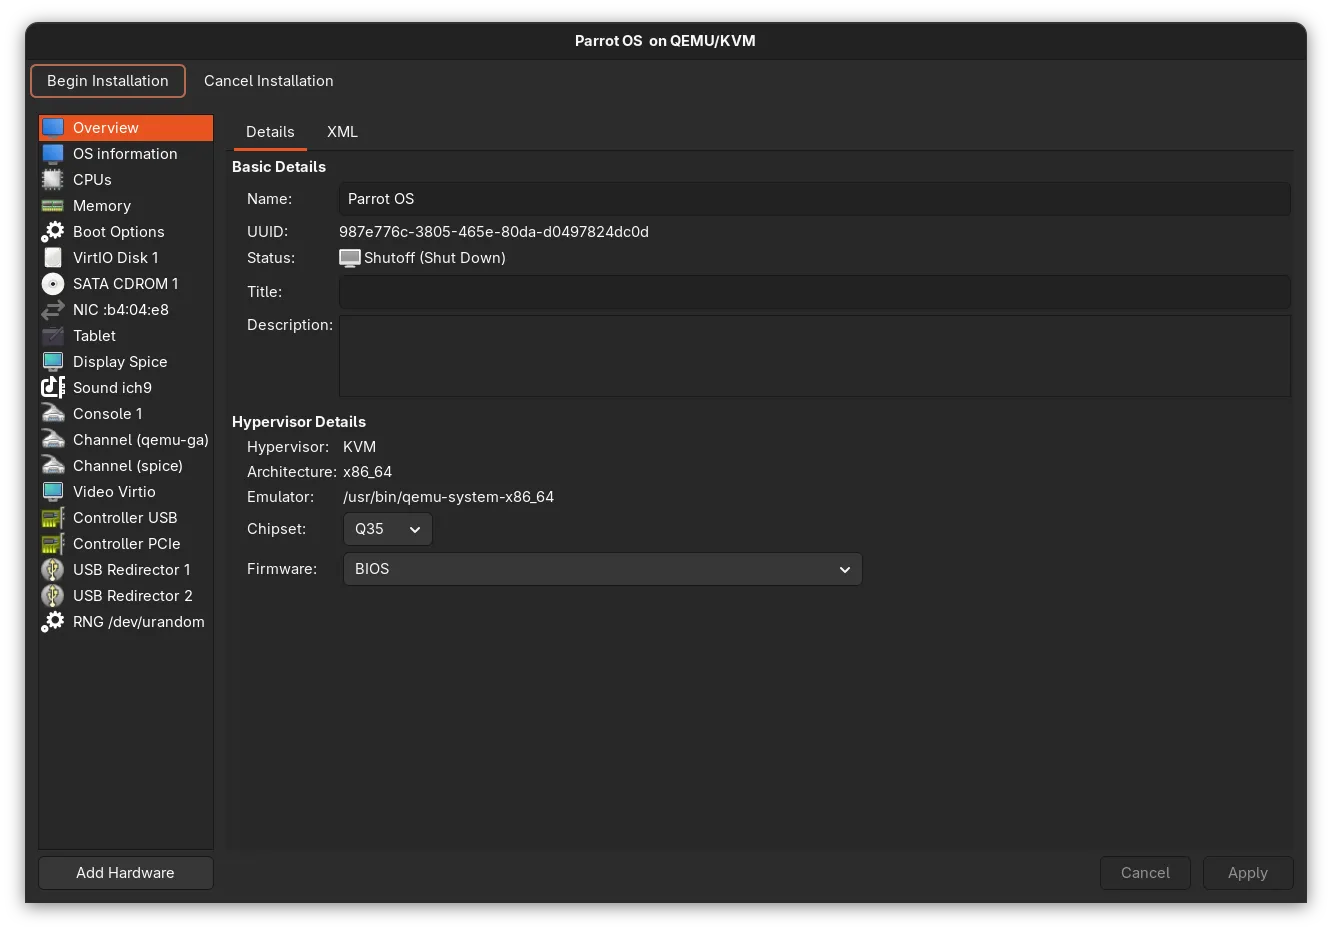Click the Apply button

coord(1248,873)
